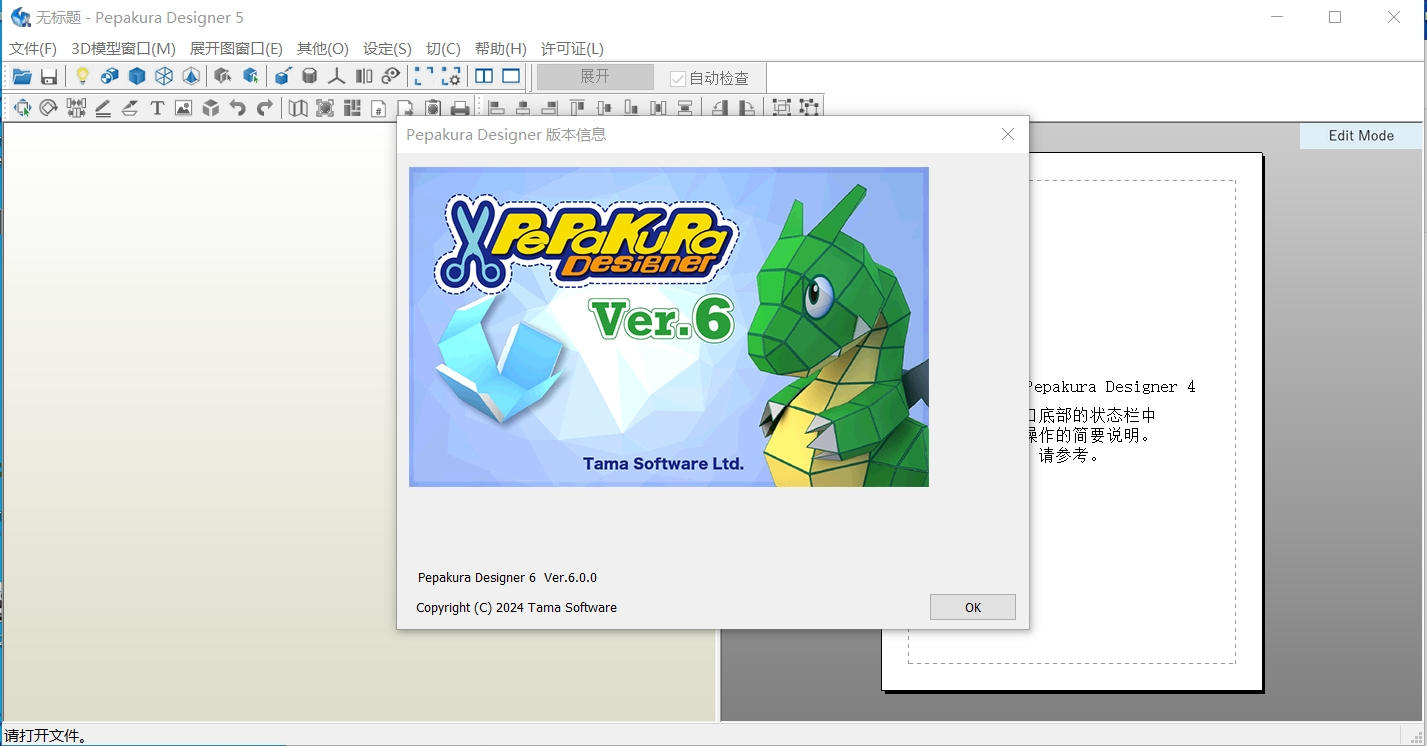
Task: Click the blue corner brackets fit icon
Action: 424,77
